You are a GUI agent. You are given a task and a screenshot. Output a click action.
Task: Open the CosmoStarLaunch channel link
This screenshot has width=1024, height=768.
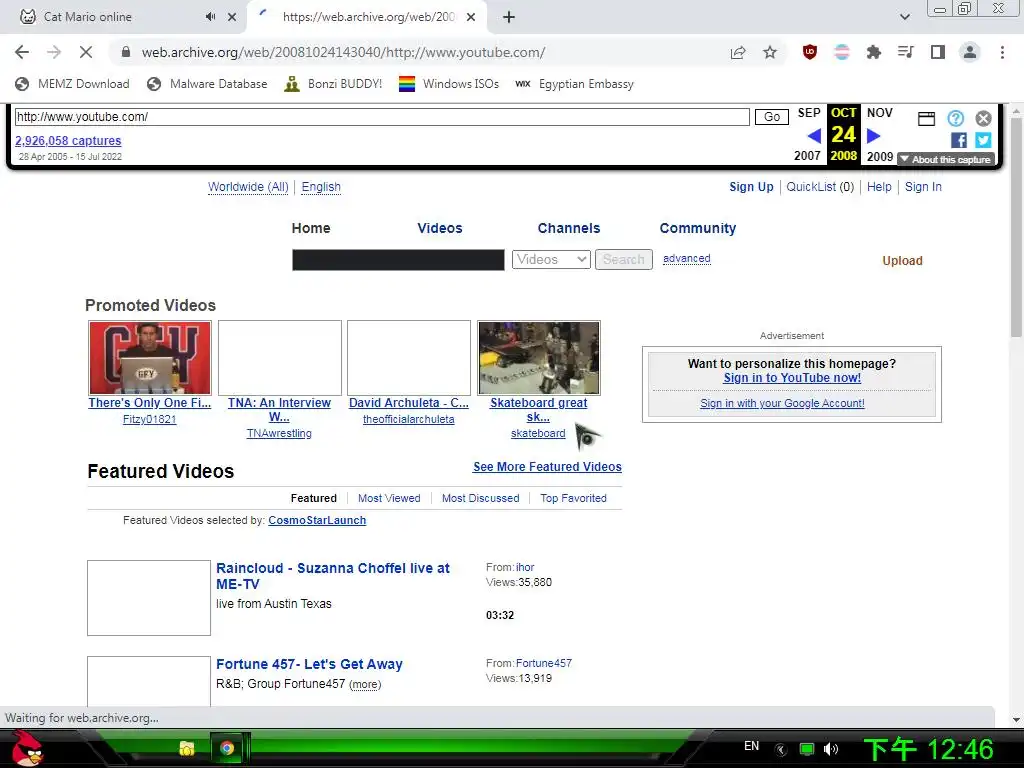coord(317,520)
